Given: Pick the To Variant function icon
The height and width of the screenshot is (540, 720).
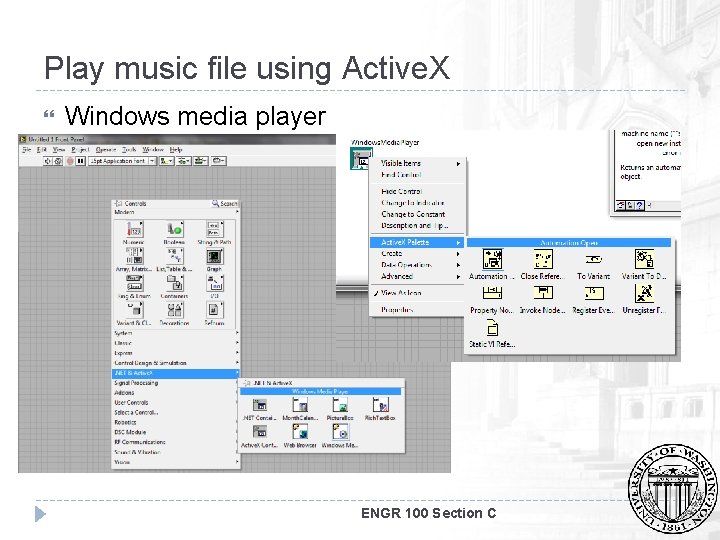Looking at the screenshot, I should pyautogui.click(x=593, y=259).
